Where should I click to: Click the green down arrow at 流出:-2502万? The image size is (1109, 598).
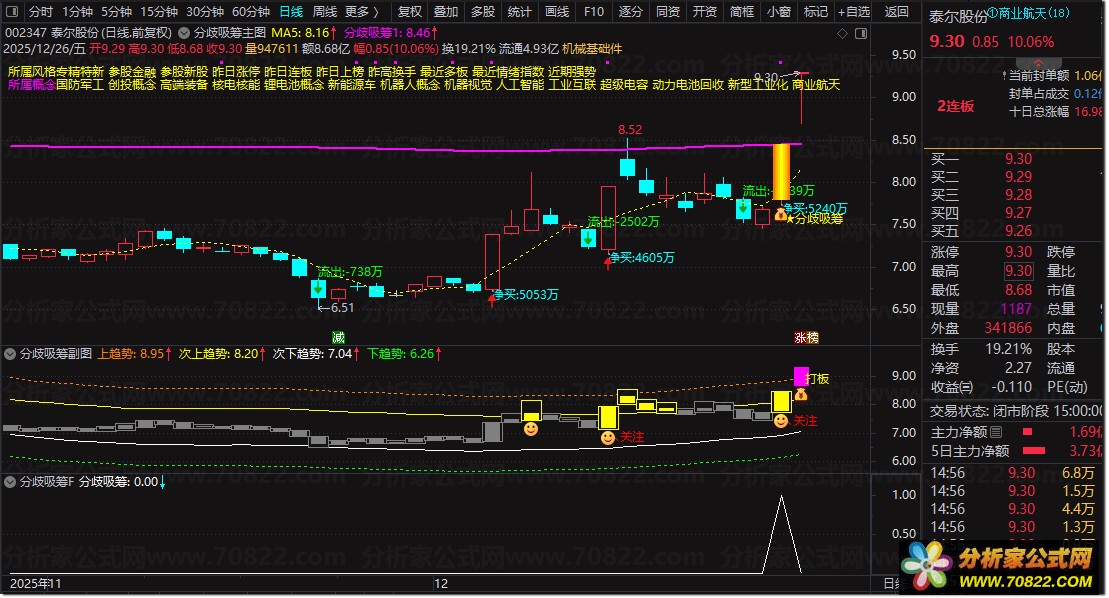pyautogui.click(x=588, y=238)
